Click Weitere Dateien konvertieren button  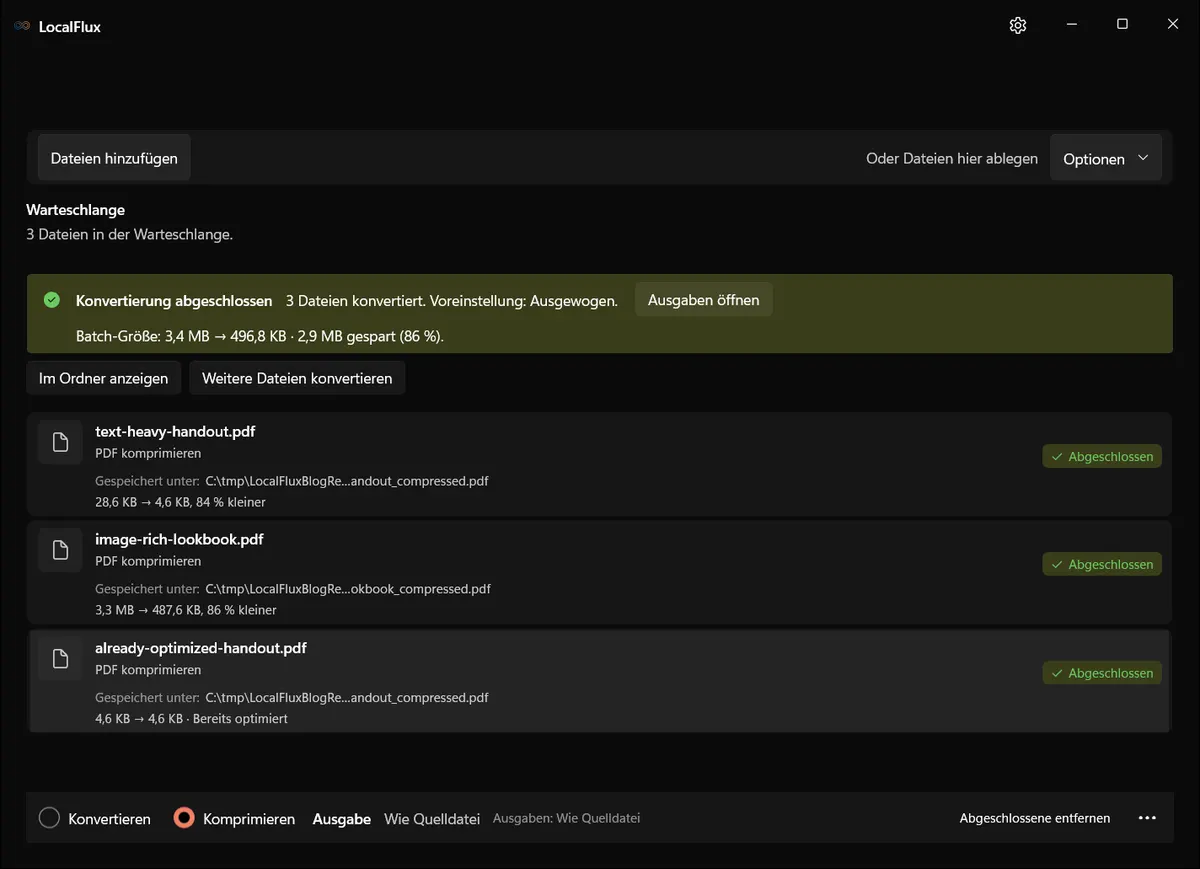pyautogui.click(x=297, y=378)
